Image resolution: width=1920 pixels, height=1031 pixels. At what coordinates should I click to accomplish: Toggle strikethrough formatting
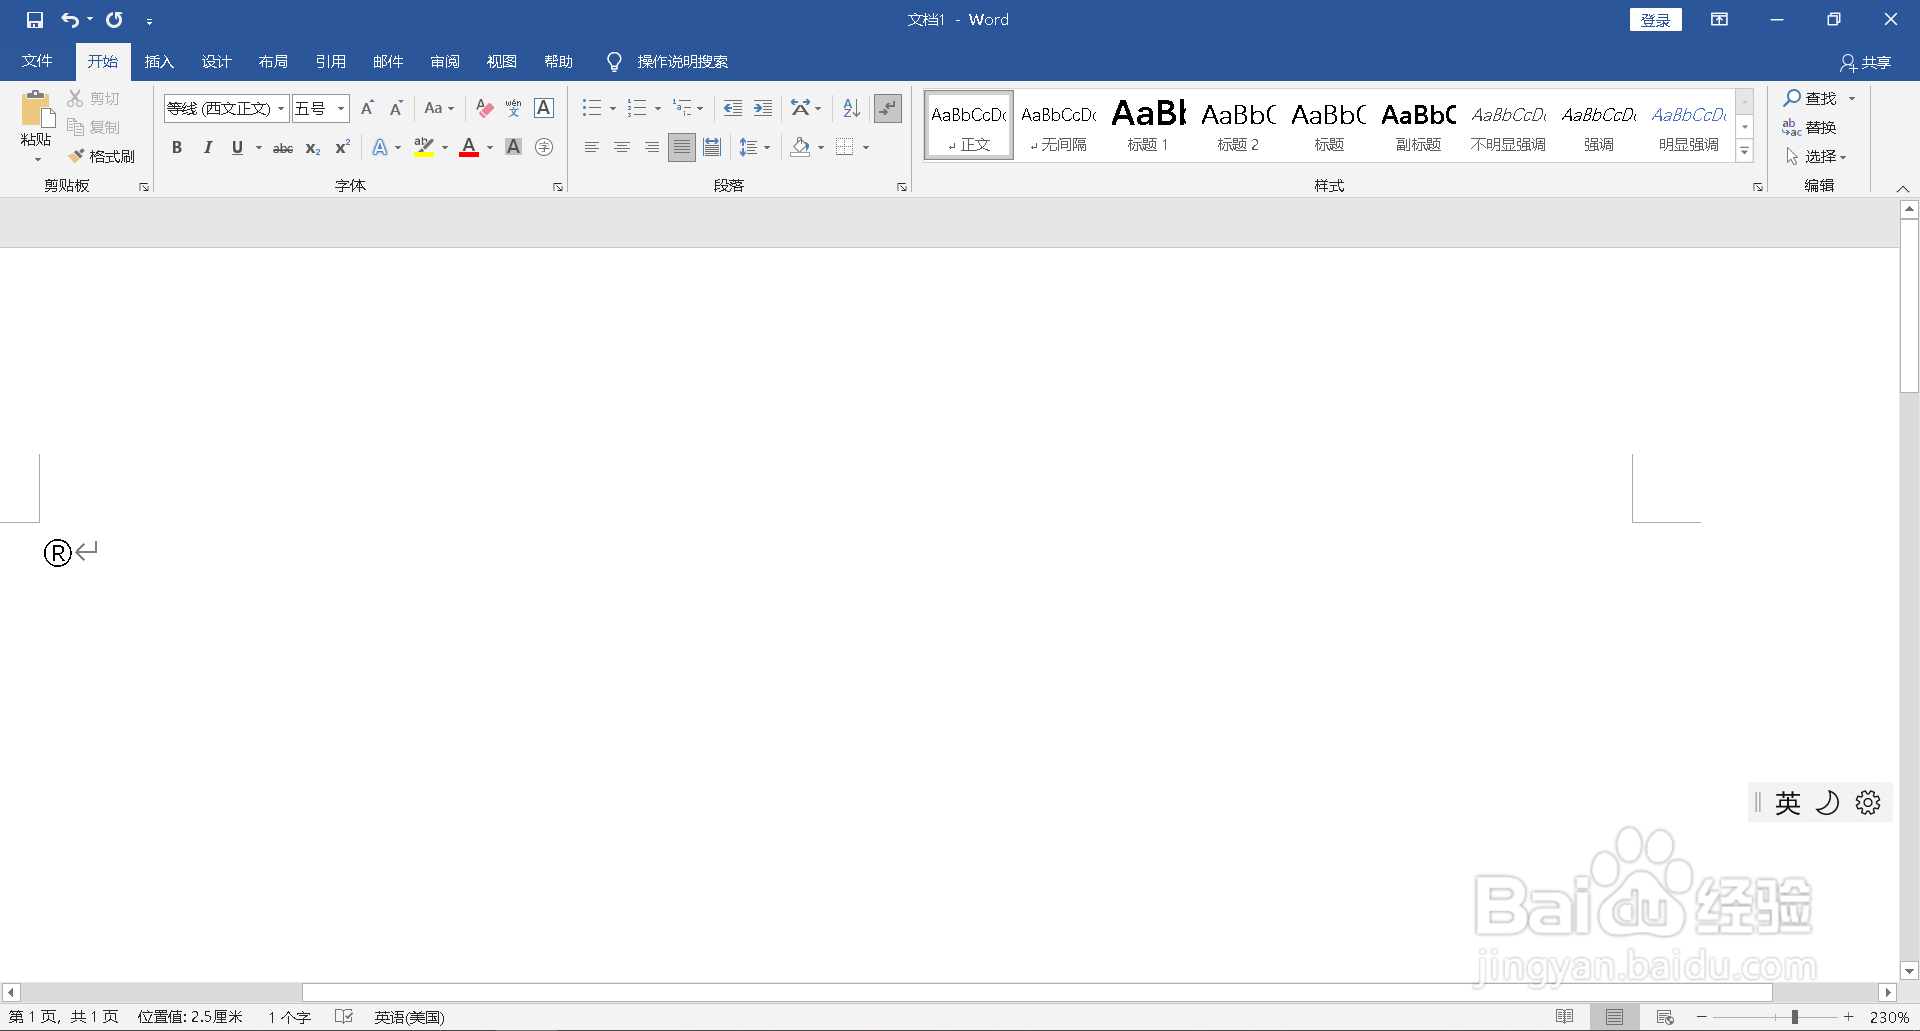pyautogui.click(x=283, y=148)
